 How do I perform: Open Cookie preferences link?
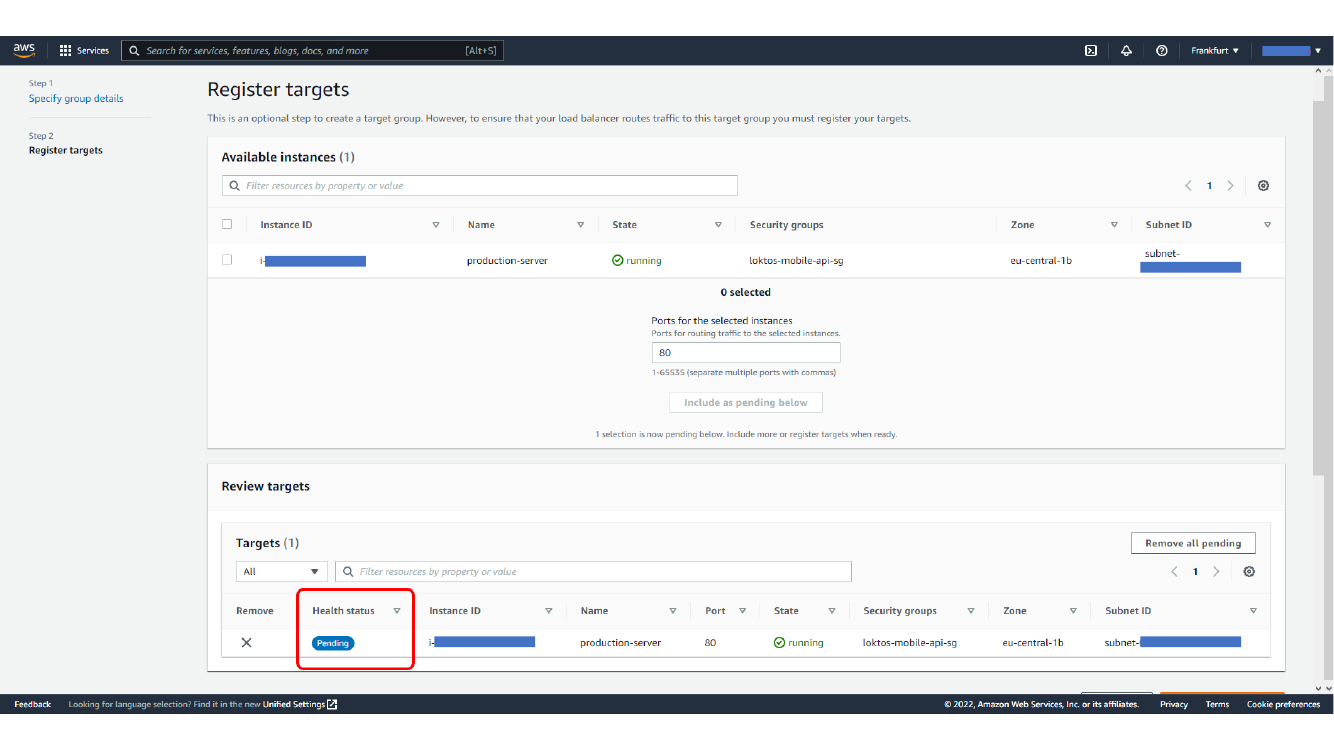1283,704
